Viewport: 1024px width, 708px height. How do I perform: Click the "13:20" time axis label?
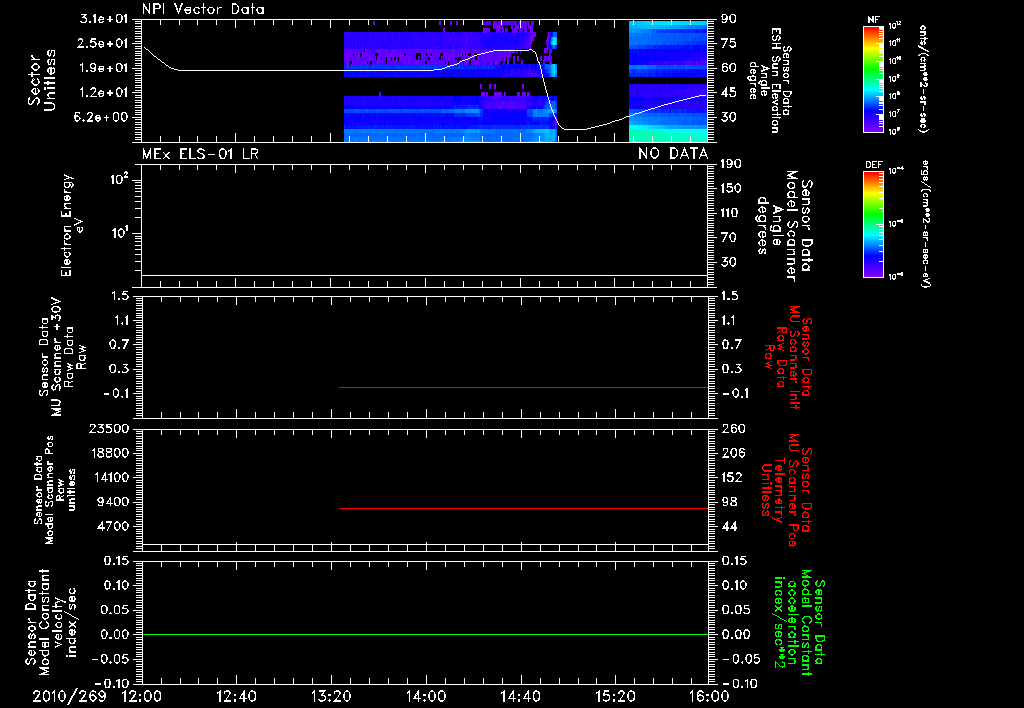(331, 696)
